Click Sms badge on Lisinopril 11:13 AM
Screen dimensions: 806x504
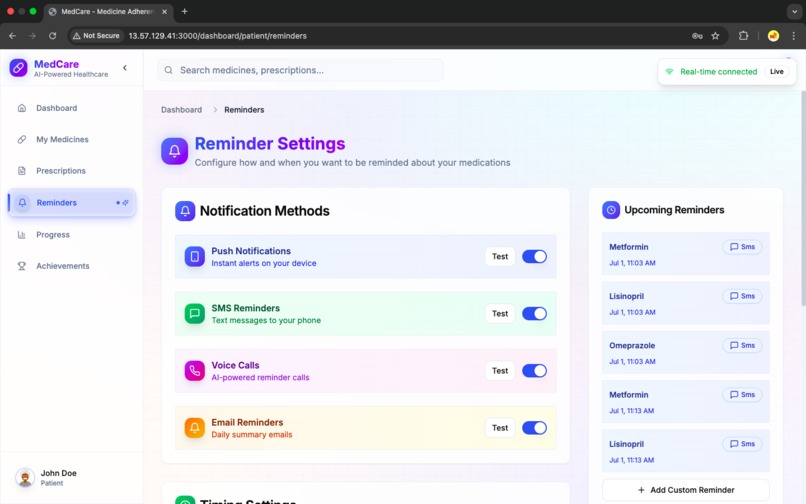[742, 444]
